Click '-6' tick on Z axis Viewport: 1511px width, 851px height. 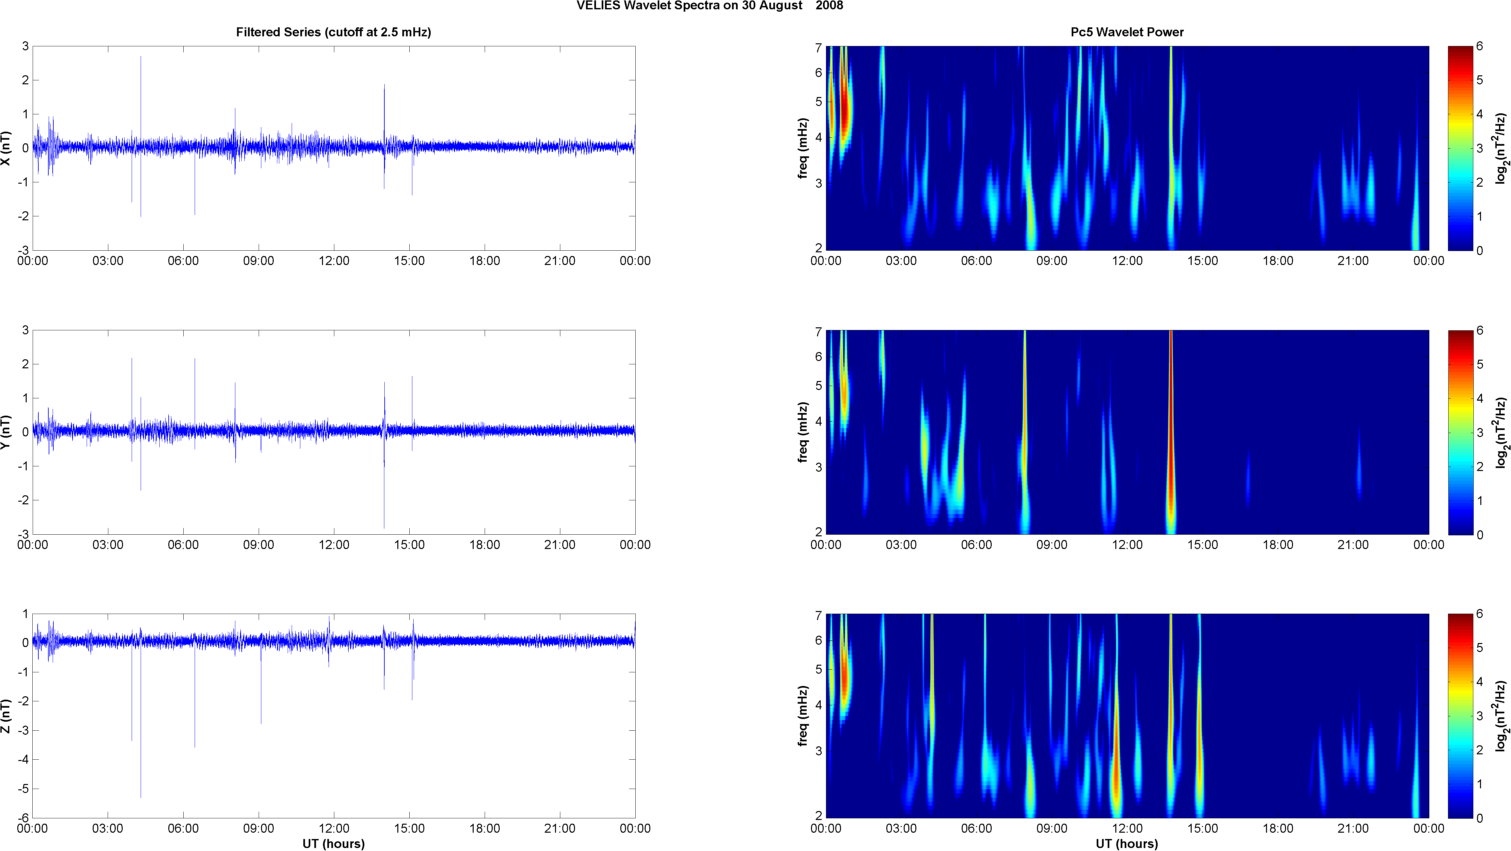tap(23, 818)
